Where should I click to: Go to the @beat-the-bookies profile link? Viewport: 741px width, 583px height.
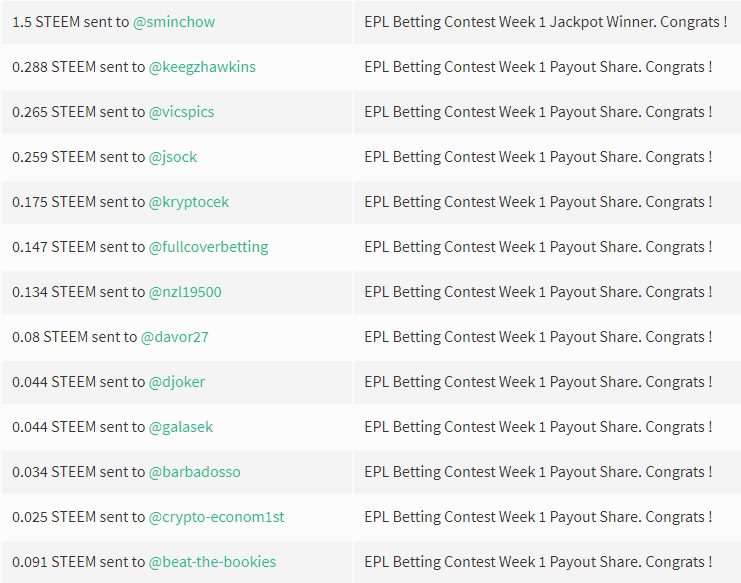point(212,561)
